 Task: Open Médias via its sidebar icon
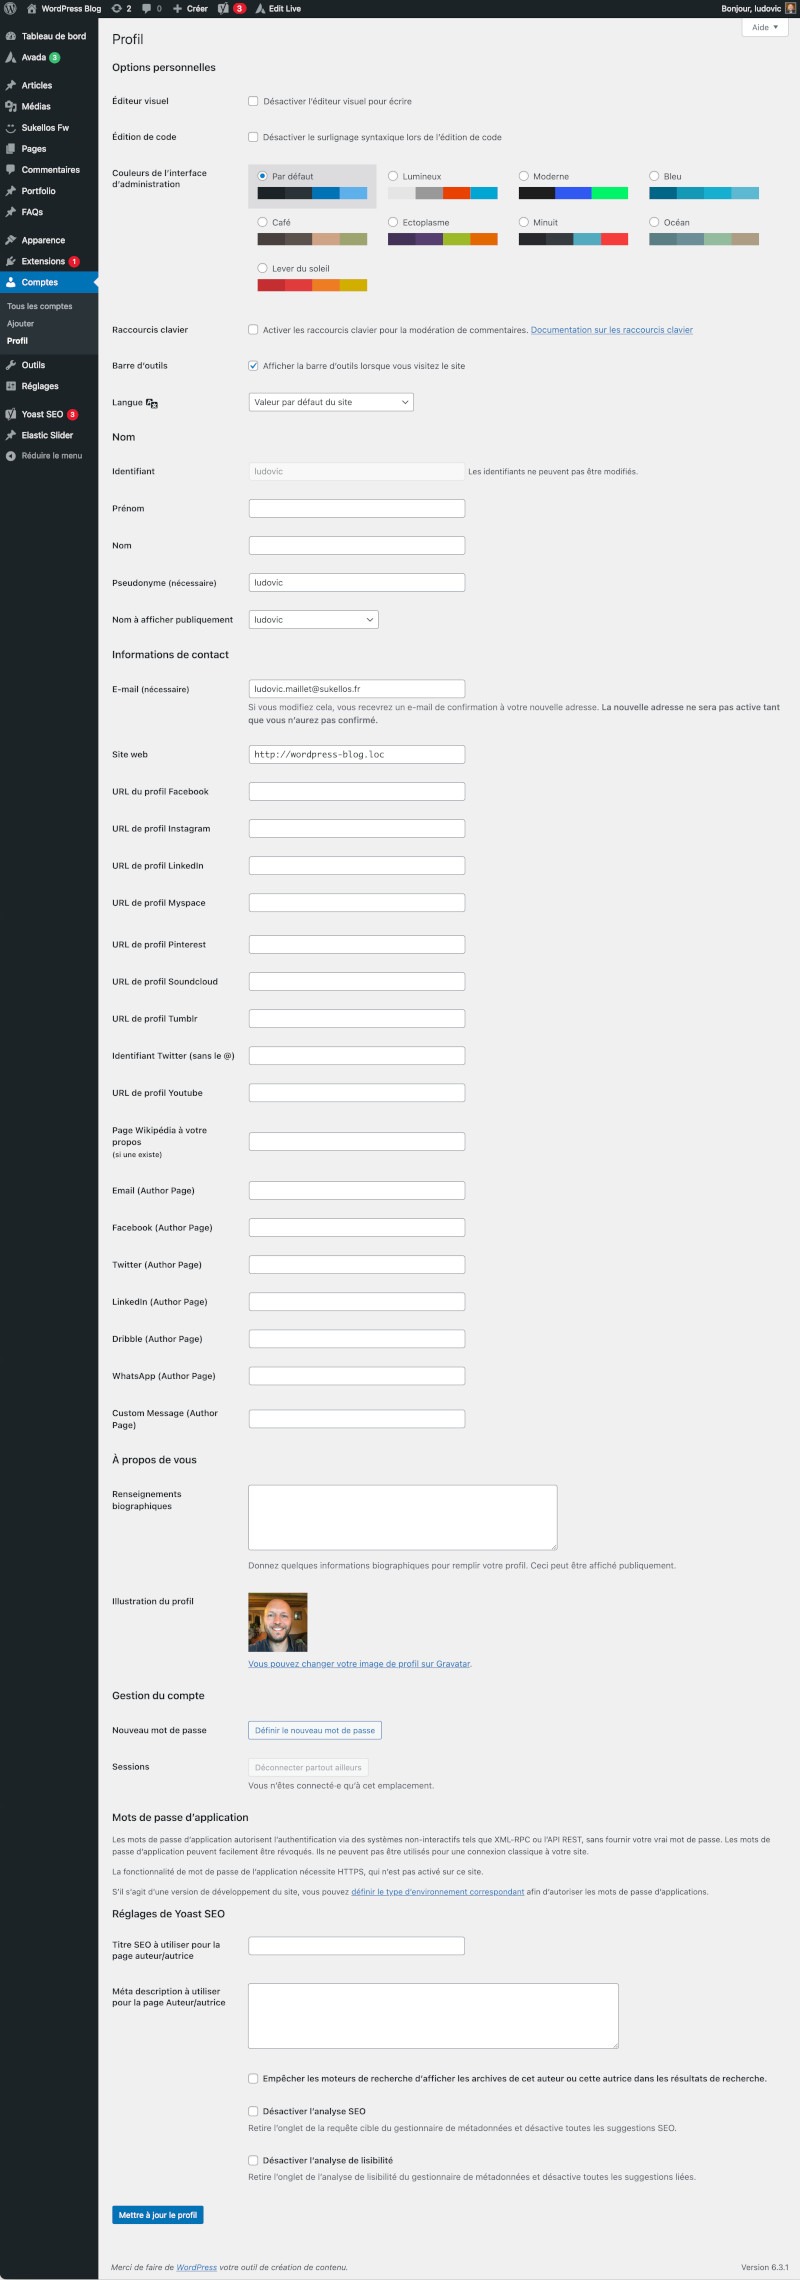click(11, 106)
